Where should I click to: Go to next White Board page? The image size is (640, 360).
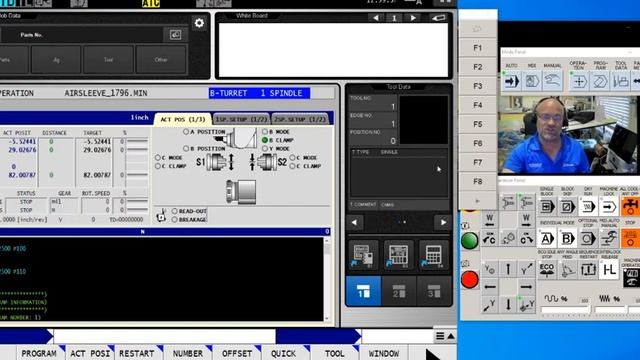(413, 18)
